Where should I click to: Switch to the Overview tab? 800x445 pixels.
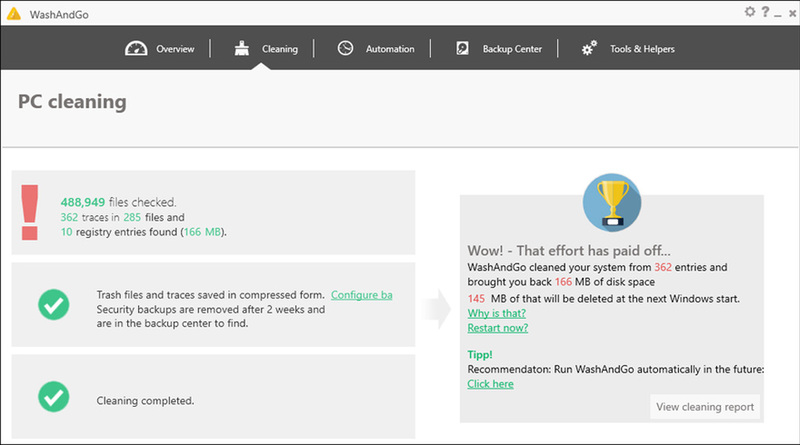coord(175,49)
